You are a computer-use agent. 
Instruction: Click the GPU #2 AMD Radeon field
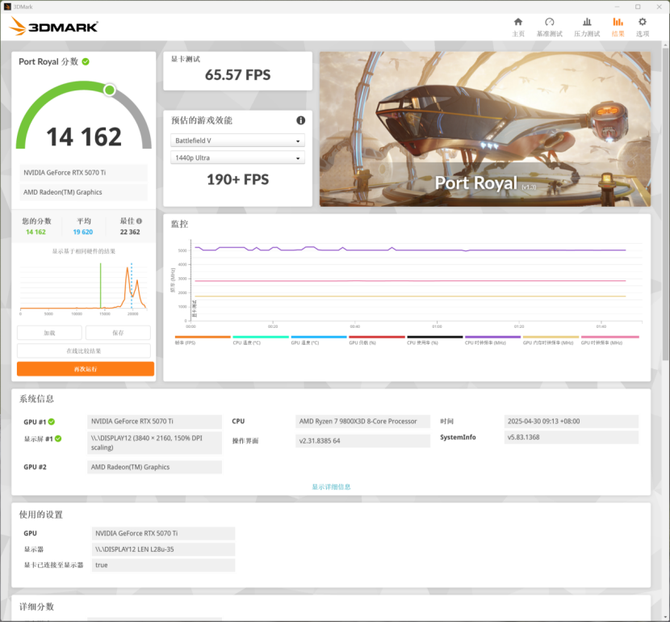coord(154,467)
